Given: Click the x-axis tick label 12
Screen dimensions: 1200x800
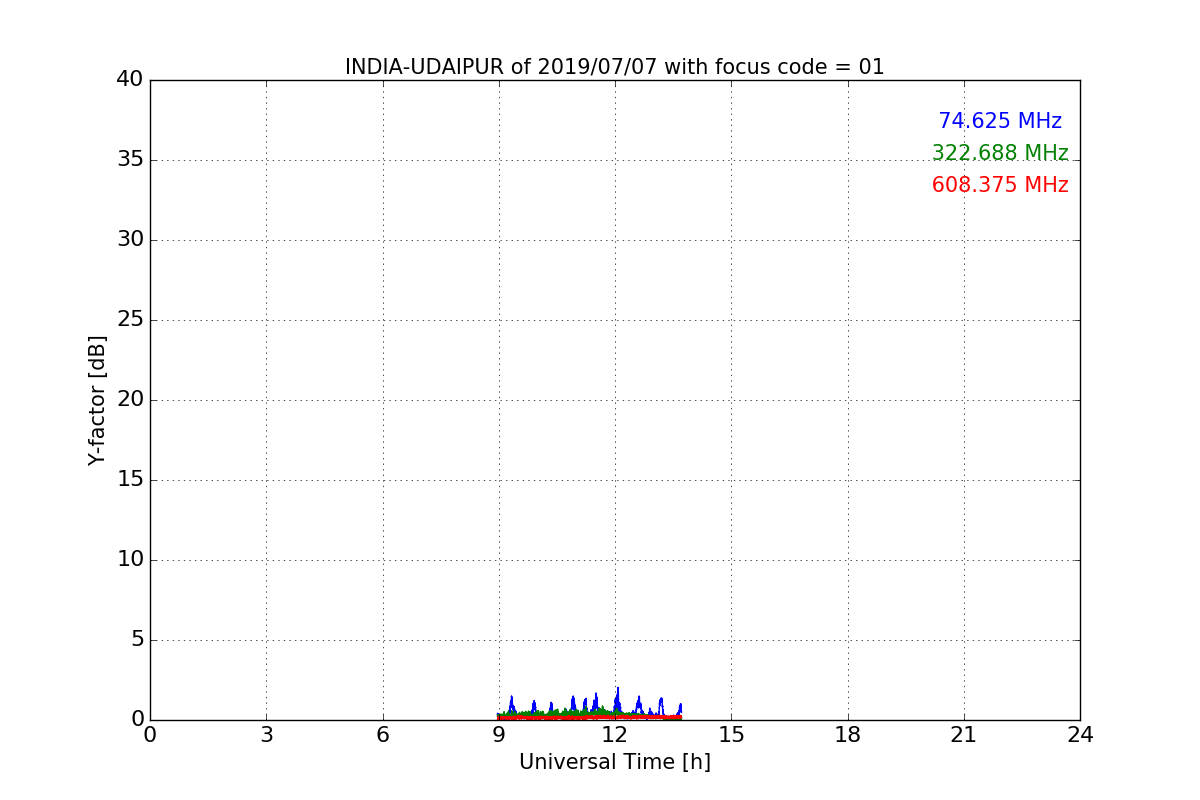Looking at the screenshot, I should point(615,735).
